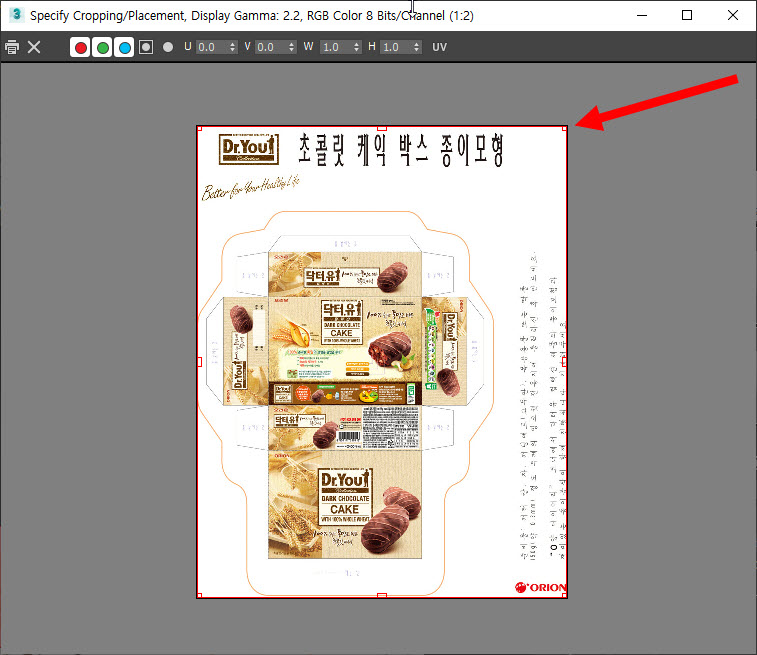Click the V spinner arrows
The height and width of the screenshot is (655, 757).
click(x=292, y=47)
